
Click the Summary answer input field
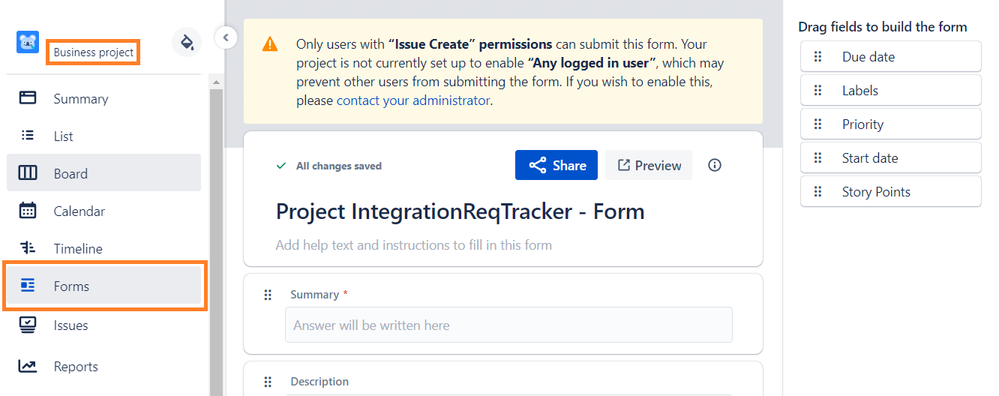(x=508, y=325)
